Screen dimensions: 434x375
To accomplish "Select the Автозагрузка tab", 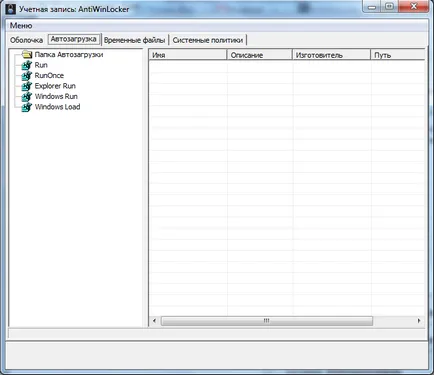I will pos(74,39).
